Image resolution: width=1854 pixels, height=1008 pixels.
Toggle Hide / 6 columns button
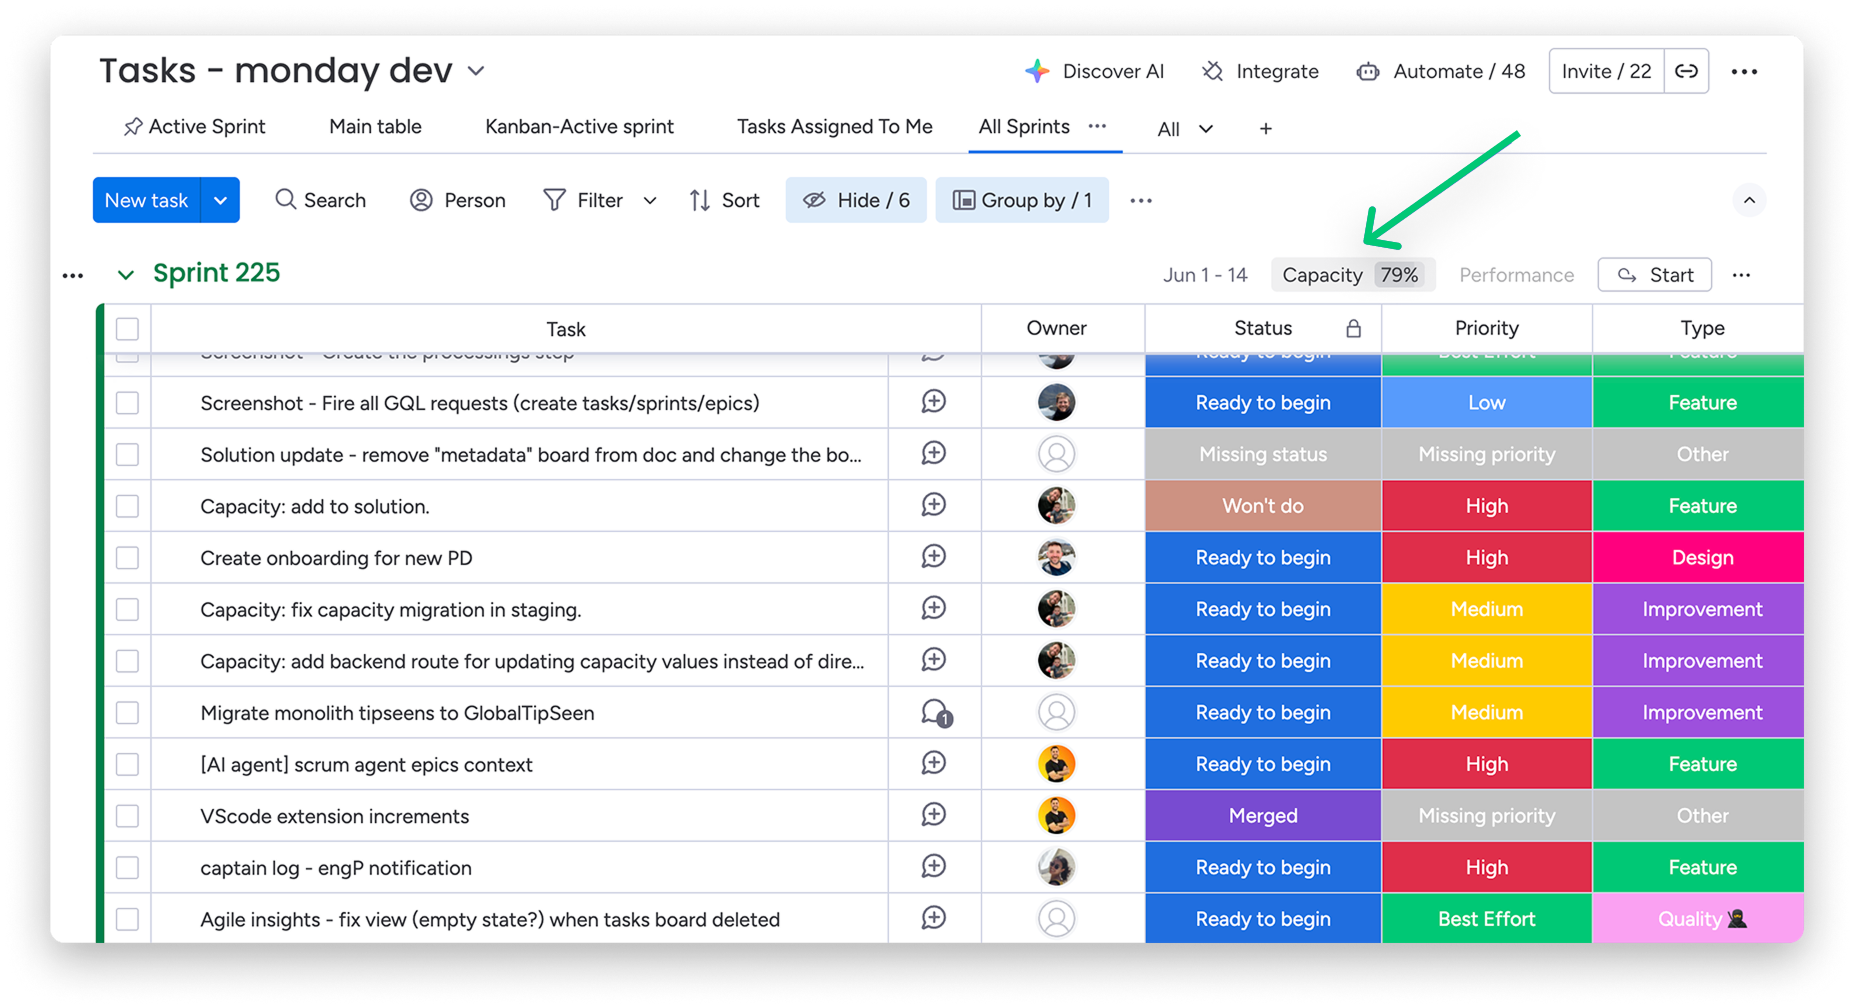click(x=856, y=200)
